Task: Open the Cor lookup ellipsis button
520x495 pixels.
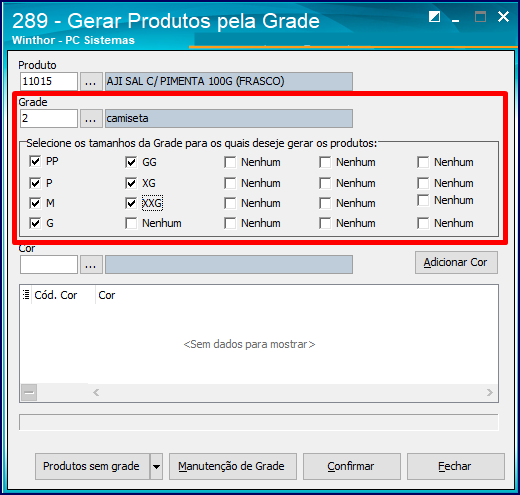Action: [91, 265]
